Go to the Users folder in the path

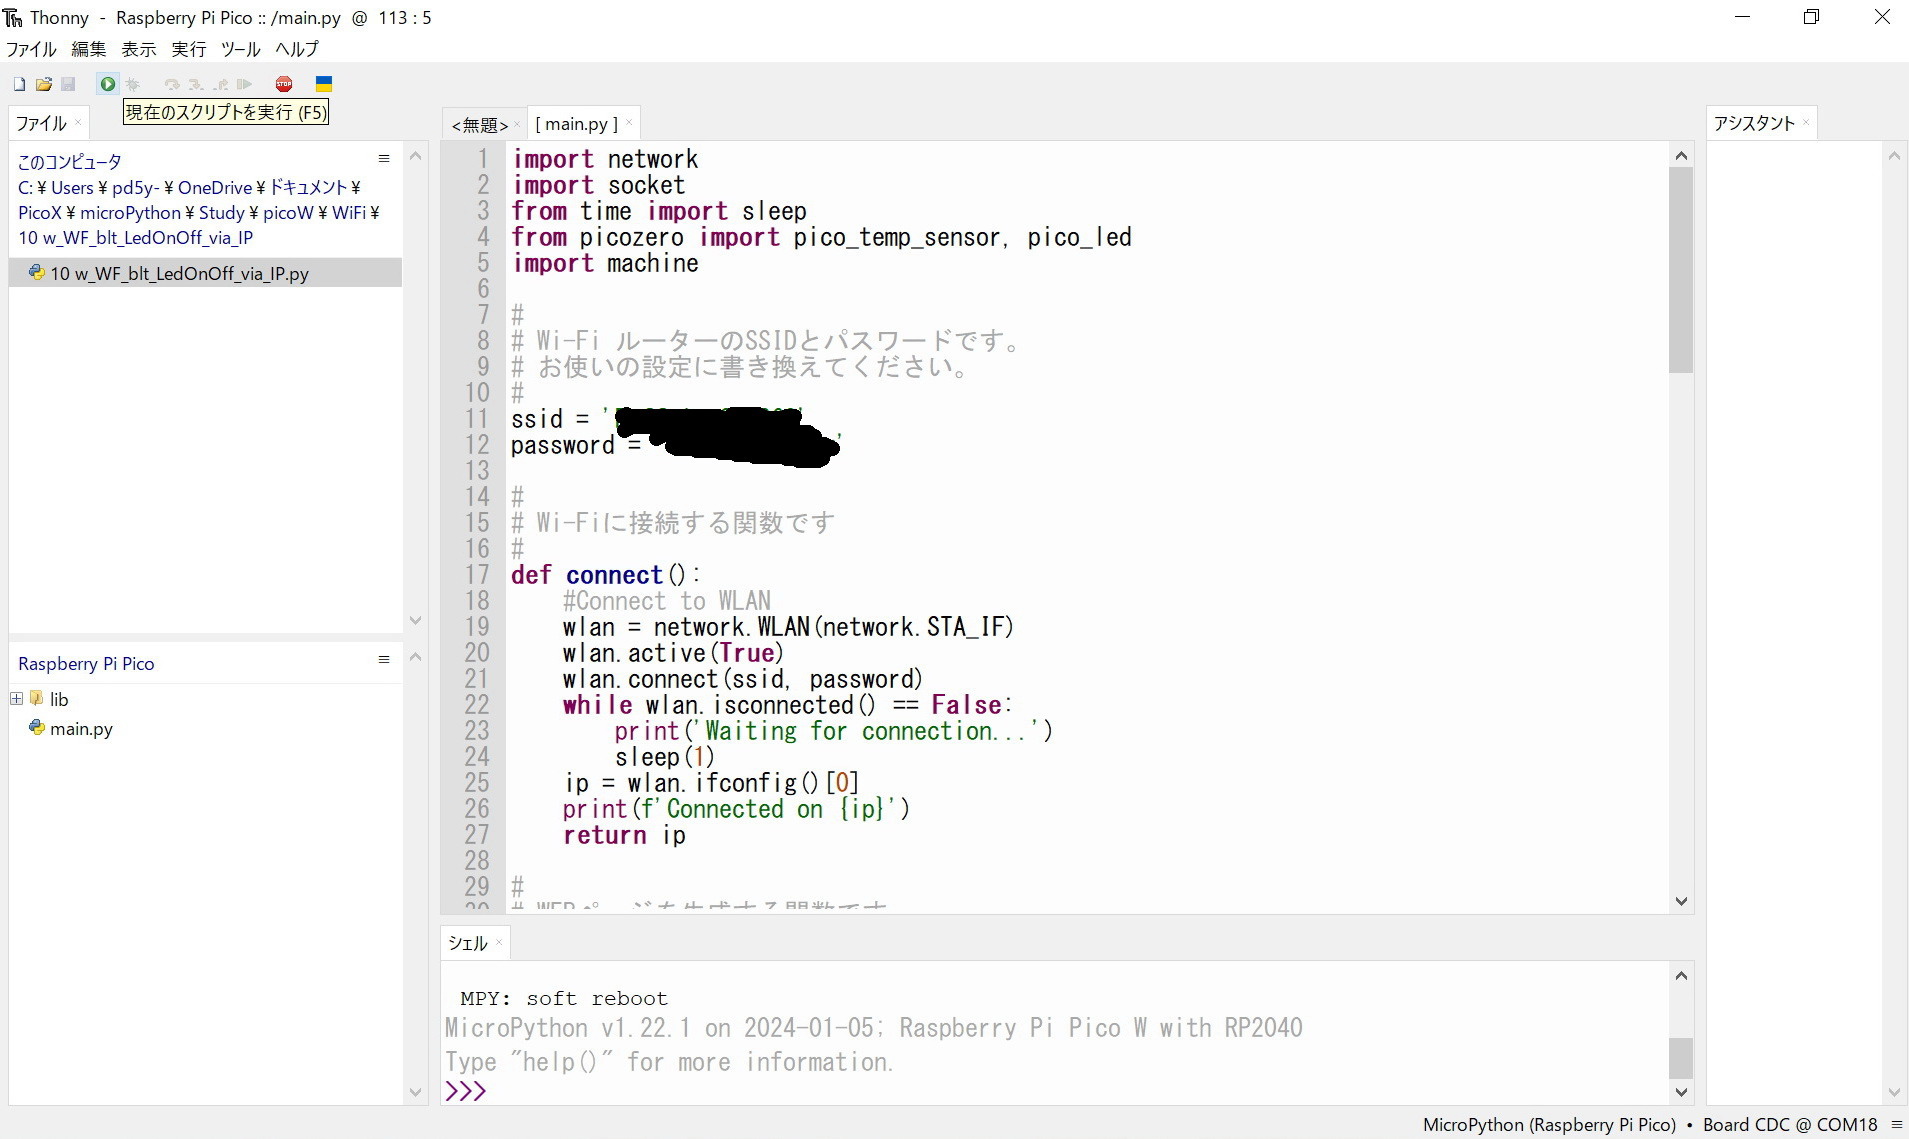(x=72, y=187)
